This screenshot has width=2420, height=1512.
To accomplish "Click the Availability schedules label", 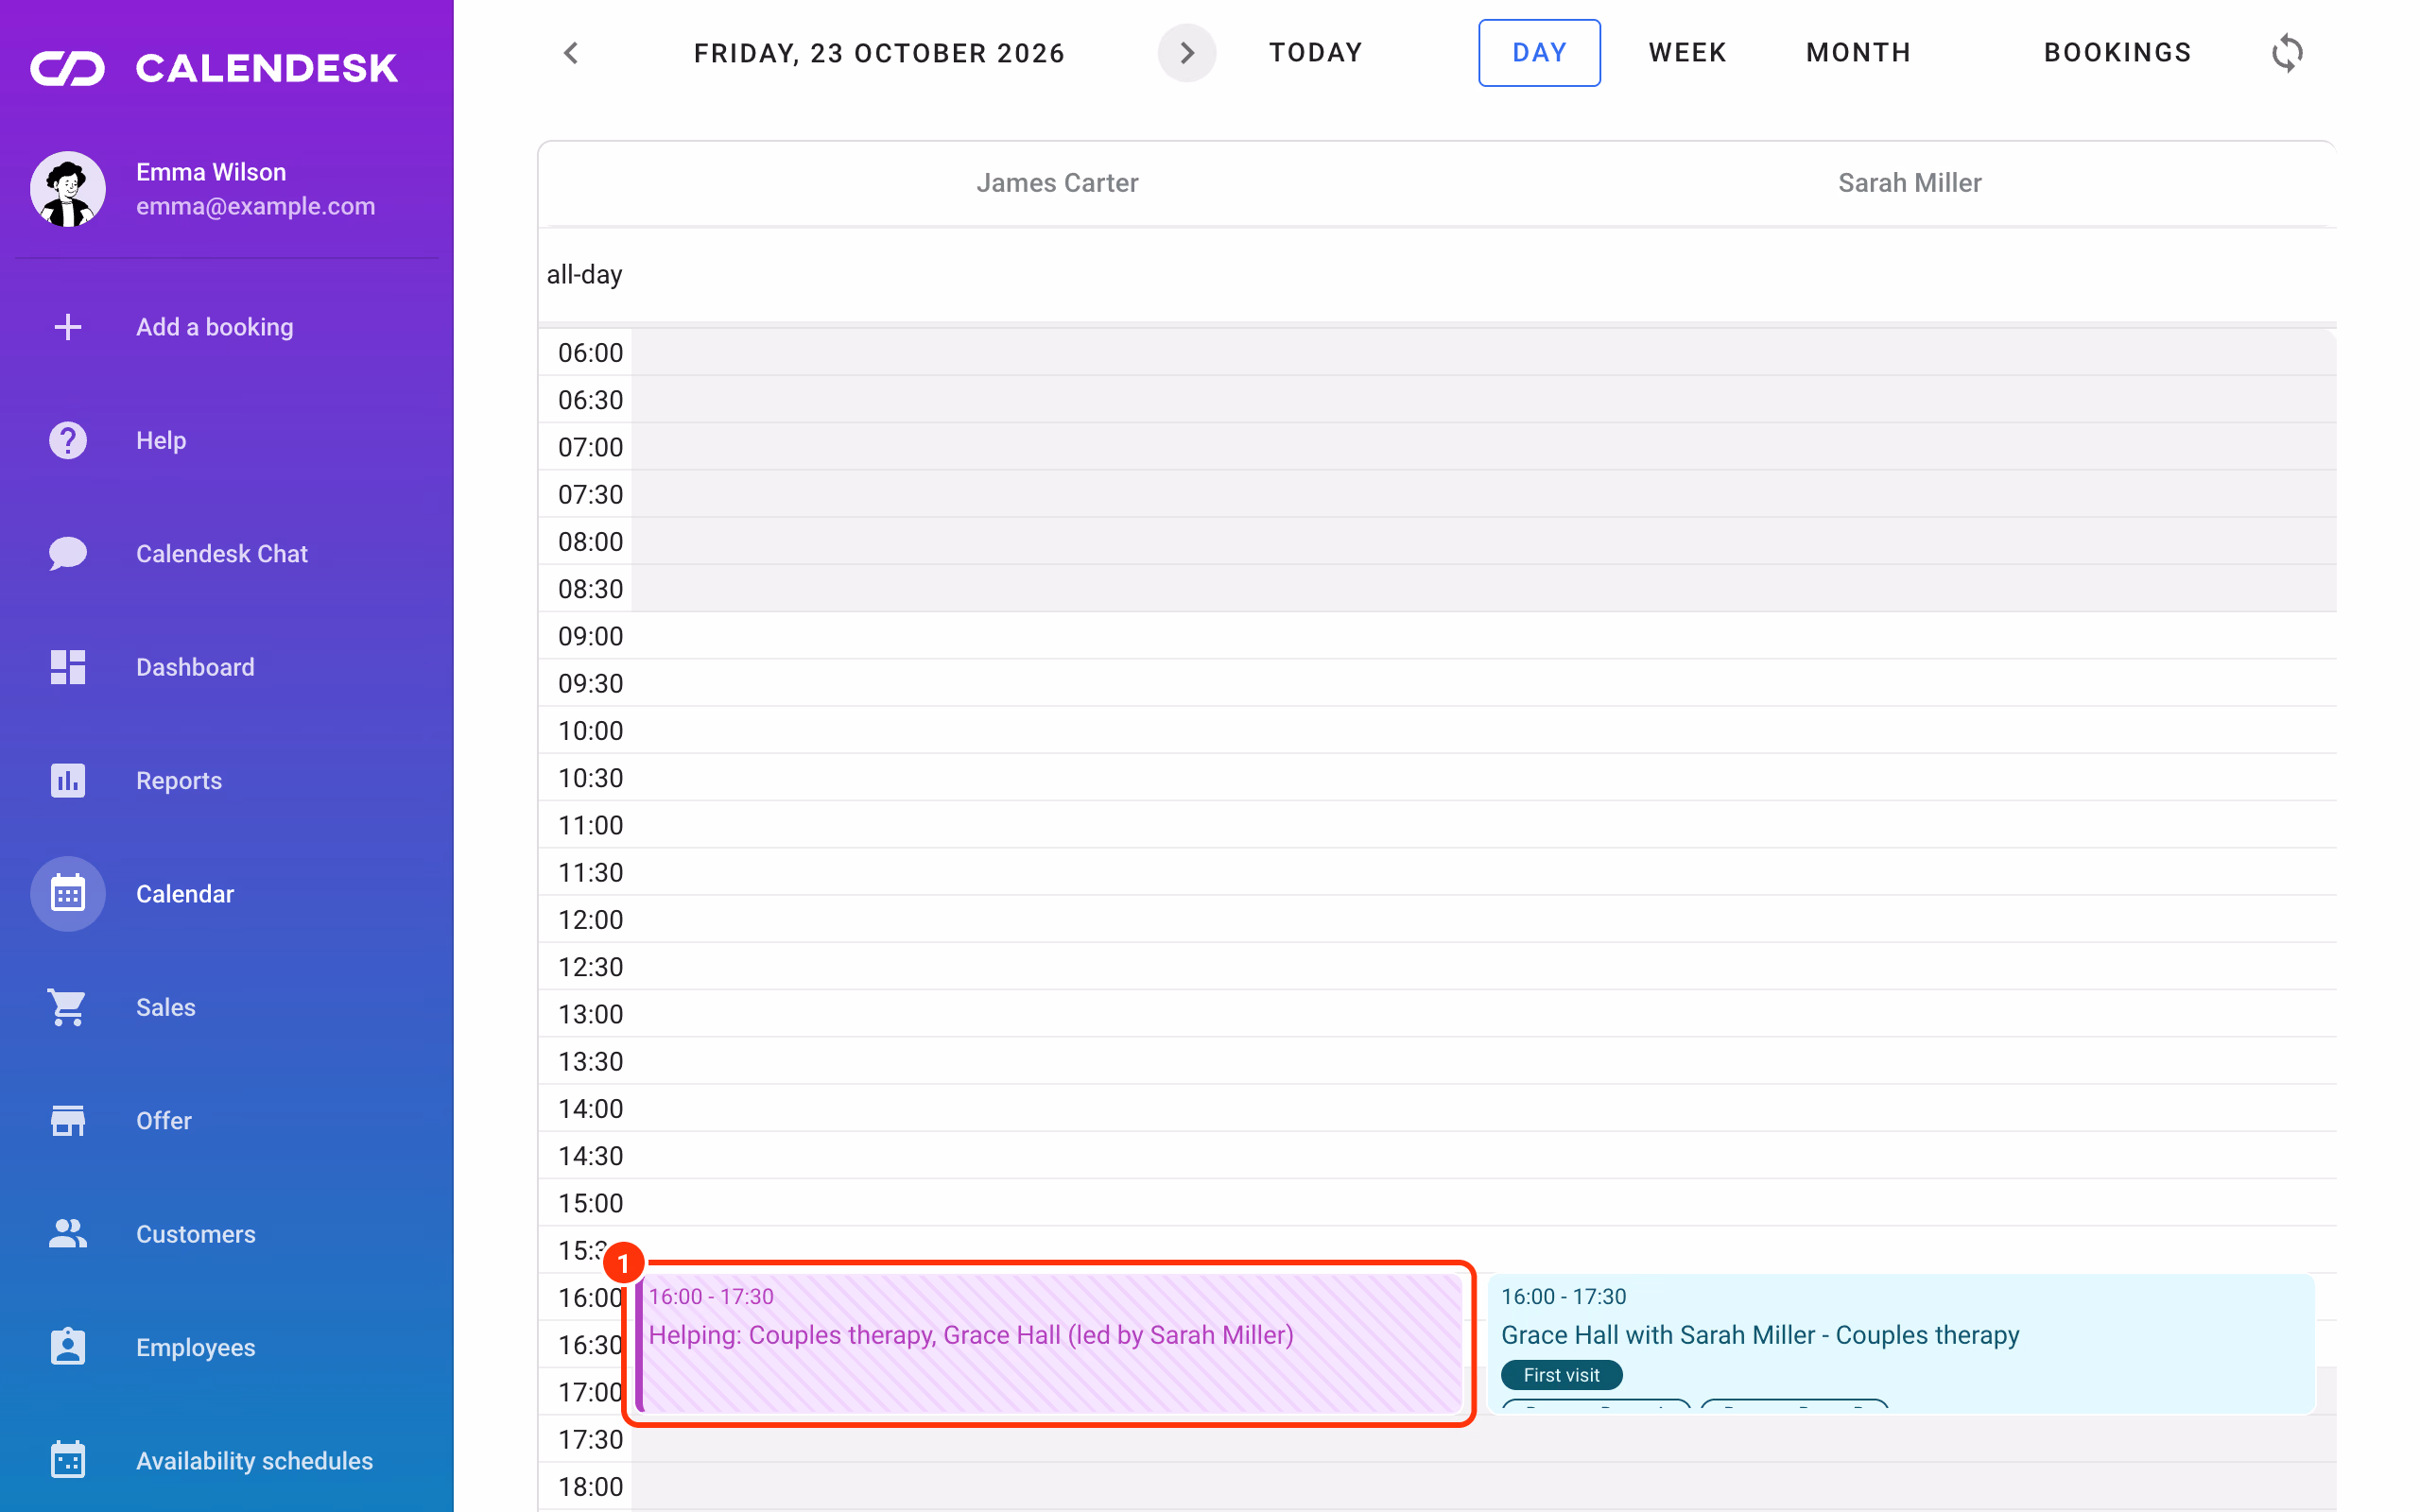I will coord(255,1461).
